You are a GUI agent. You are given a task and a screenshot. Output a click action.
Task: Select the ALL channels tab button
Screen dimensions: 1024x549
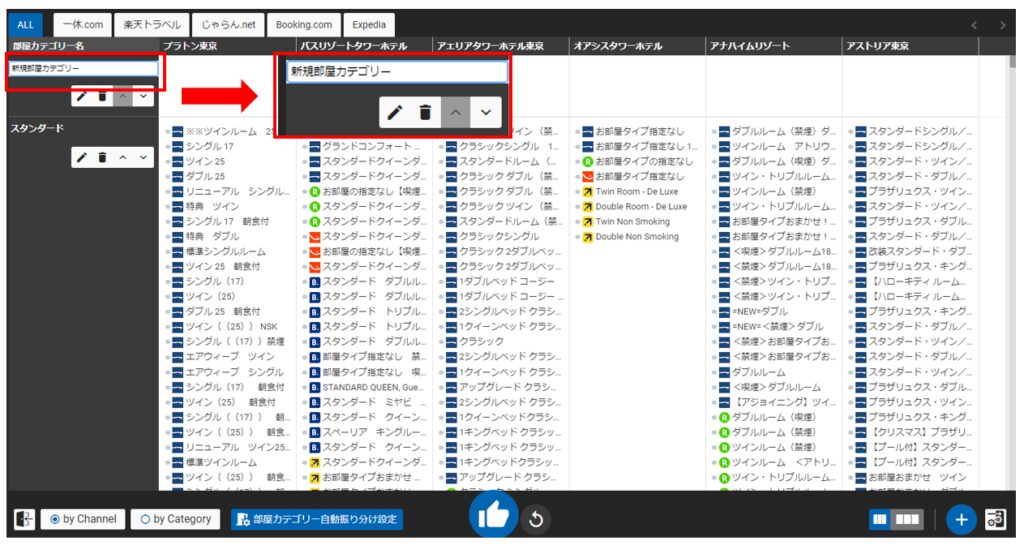pos(25,24)
